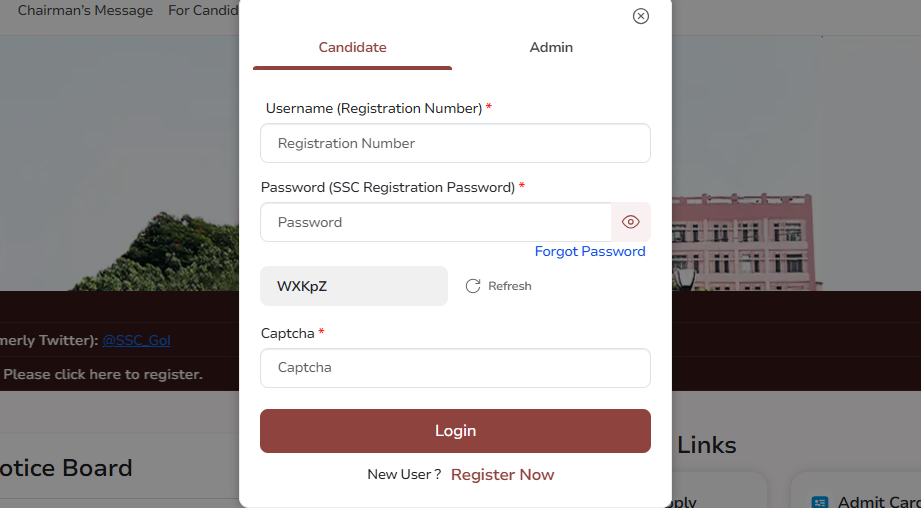
Task: Click the Admit Card icon
Action: [820, 502]
